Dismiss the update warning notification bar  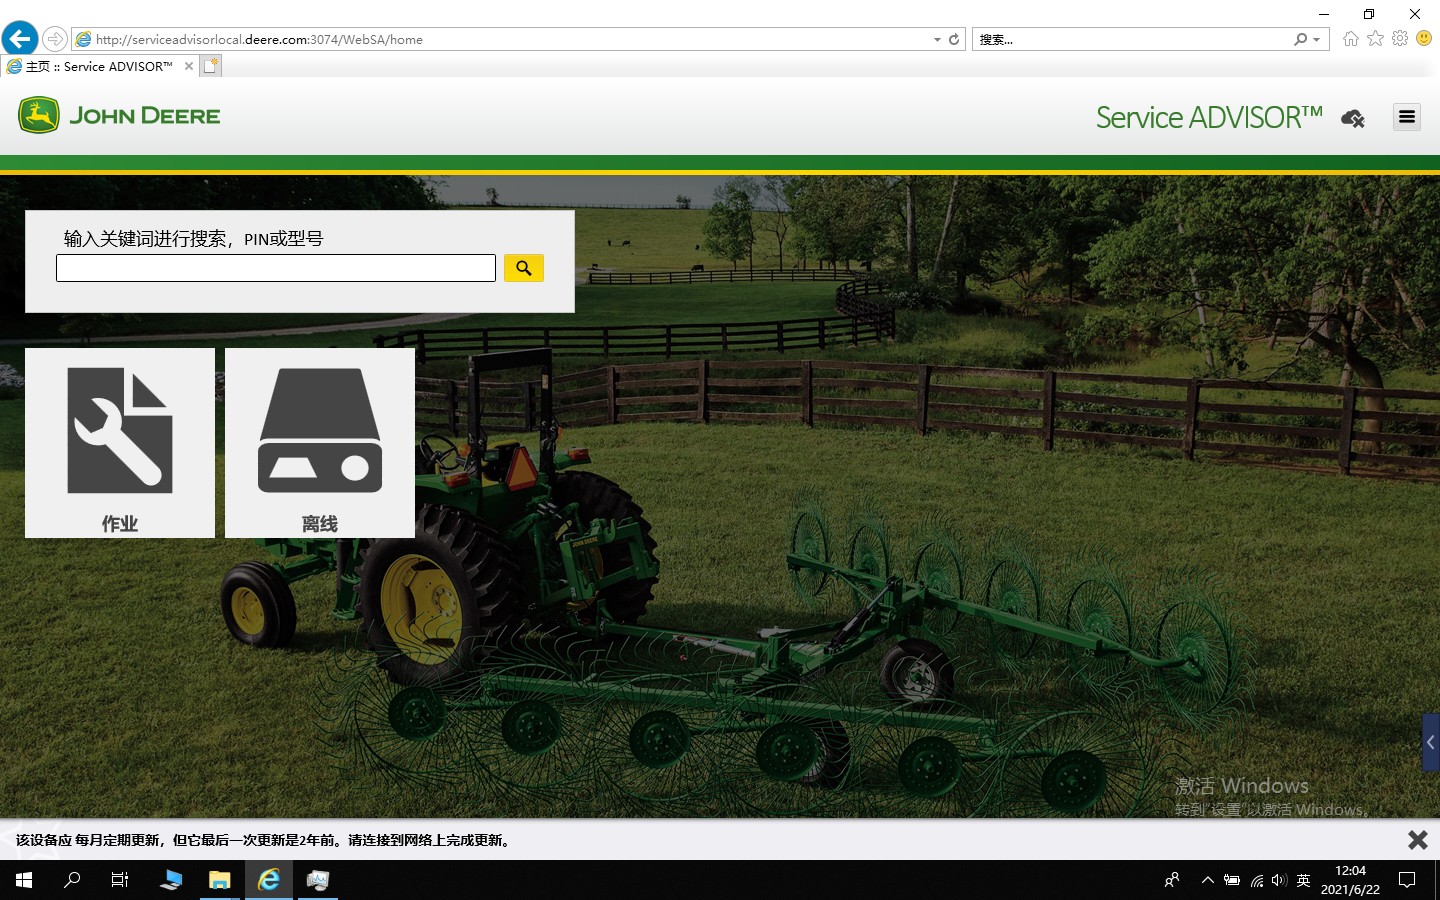(1418, 840)
